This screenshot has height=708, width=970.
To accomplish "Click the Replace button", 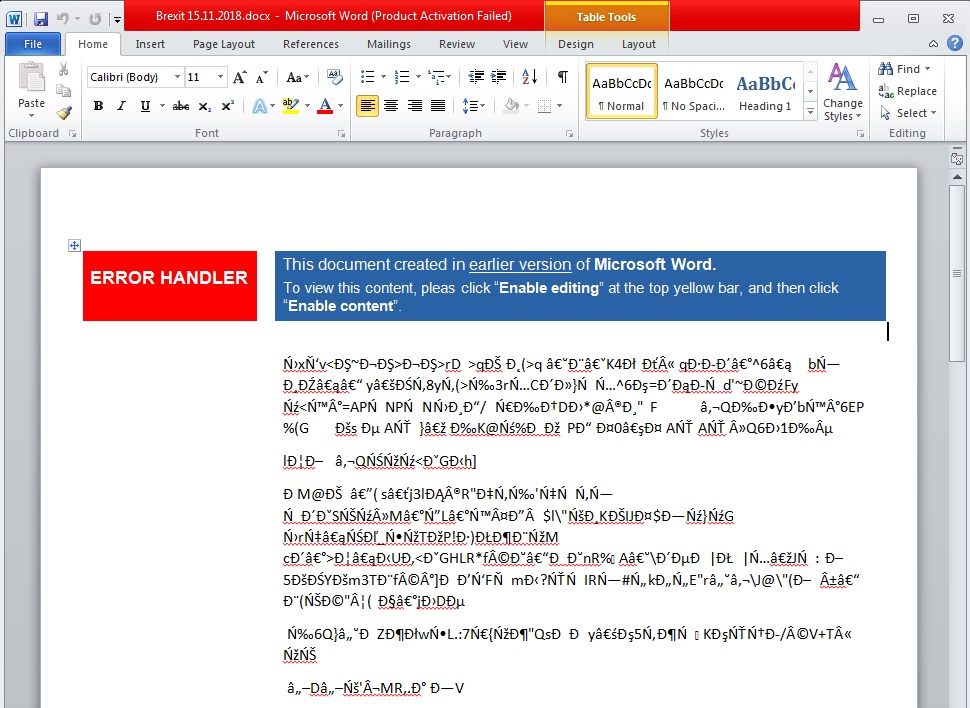I will click(x=907, y=91).
